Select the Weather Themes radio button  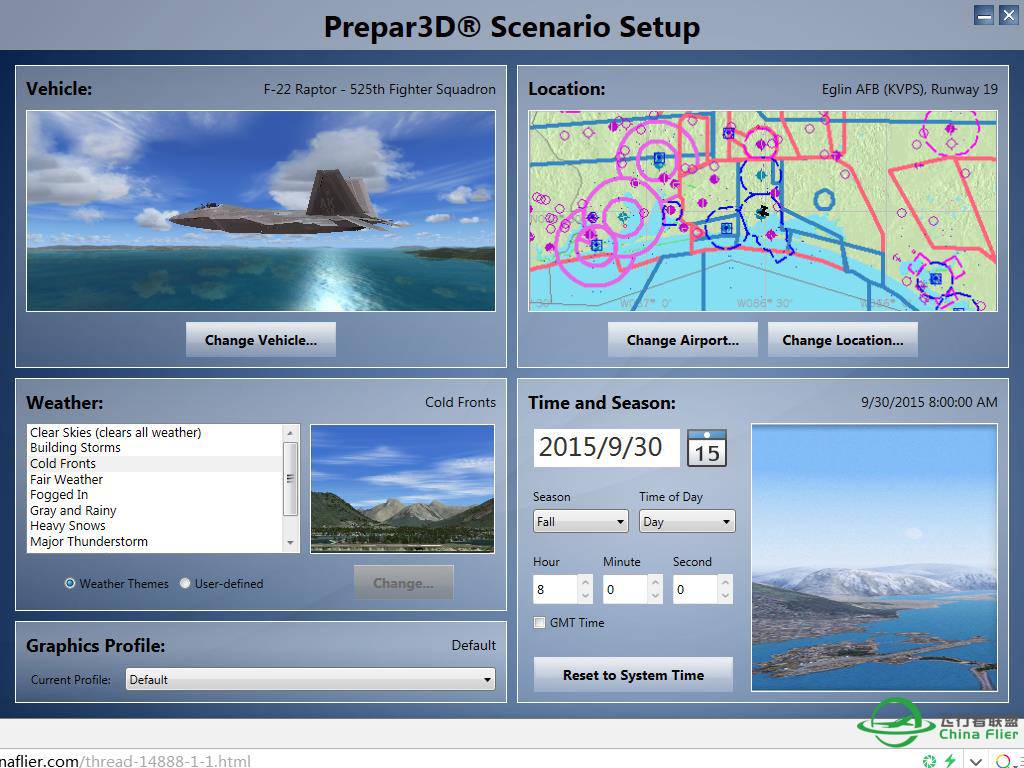[70, 583]
